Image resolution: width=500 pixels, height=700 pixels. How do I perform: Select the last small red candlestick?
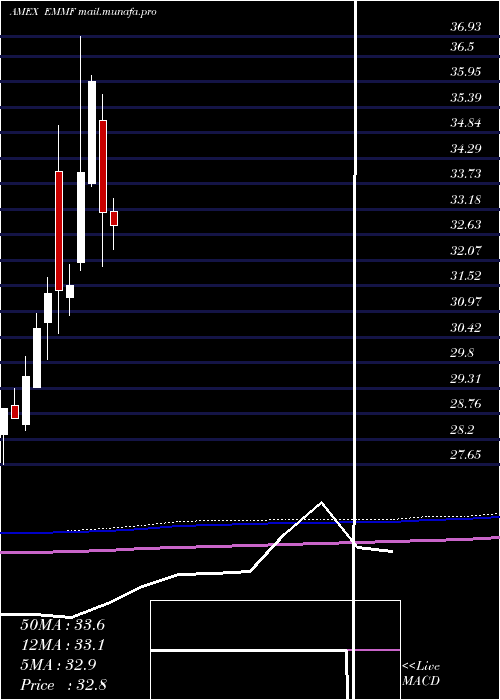click(114, 219)
